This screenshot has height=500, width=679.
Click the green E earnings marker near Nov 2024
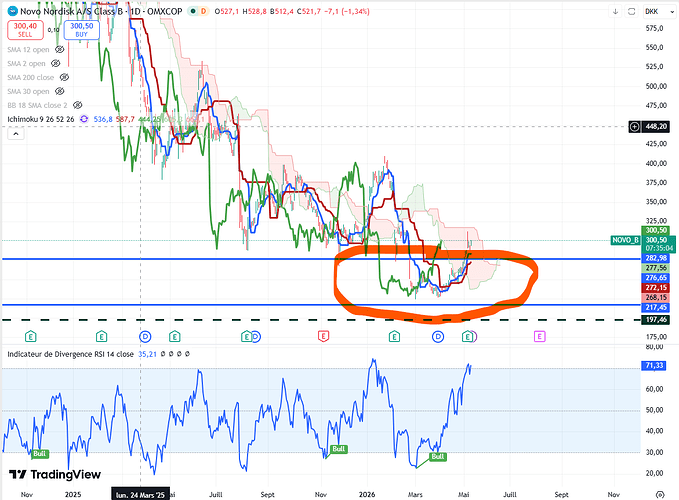(x=30, y=336)
